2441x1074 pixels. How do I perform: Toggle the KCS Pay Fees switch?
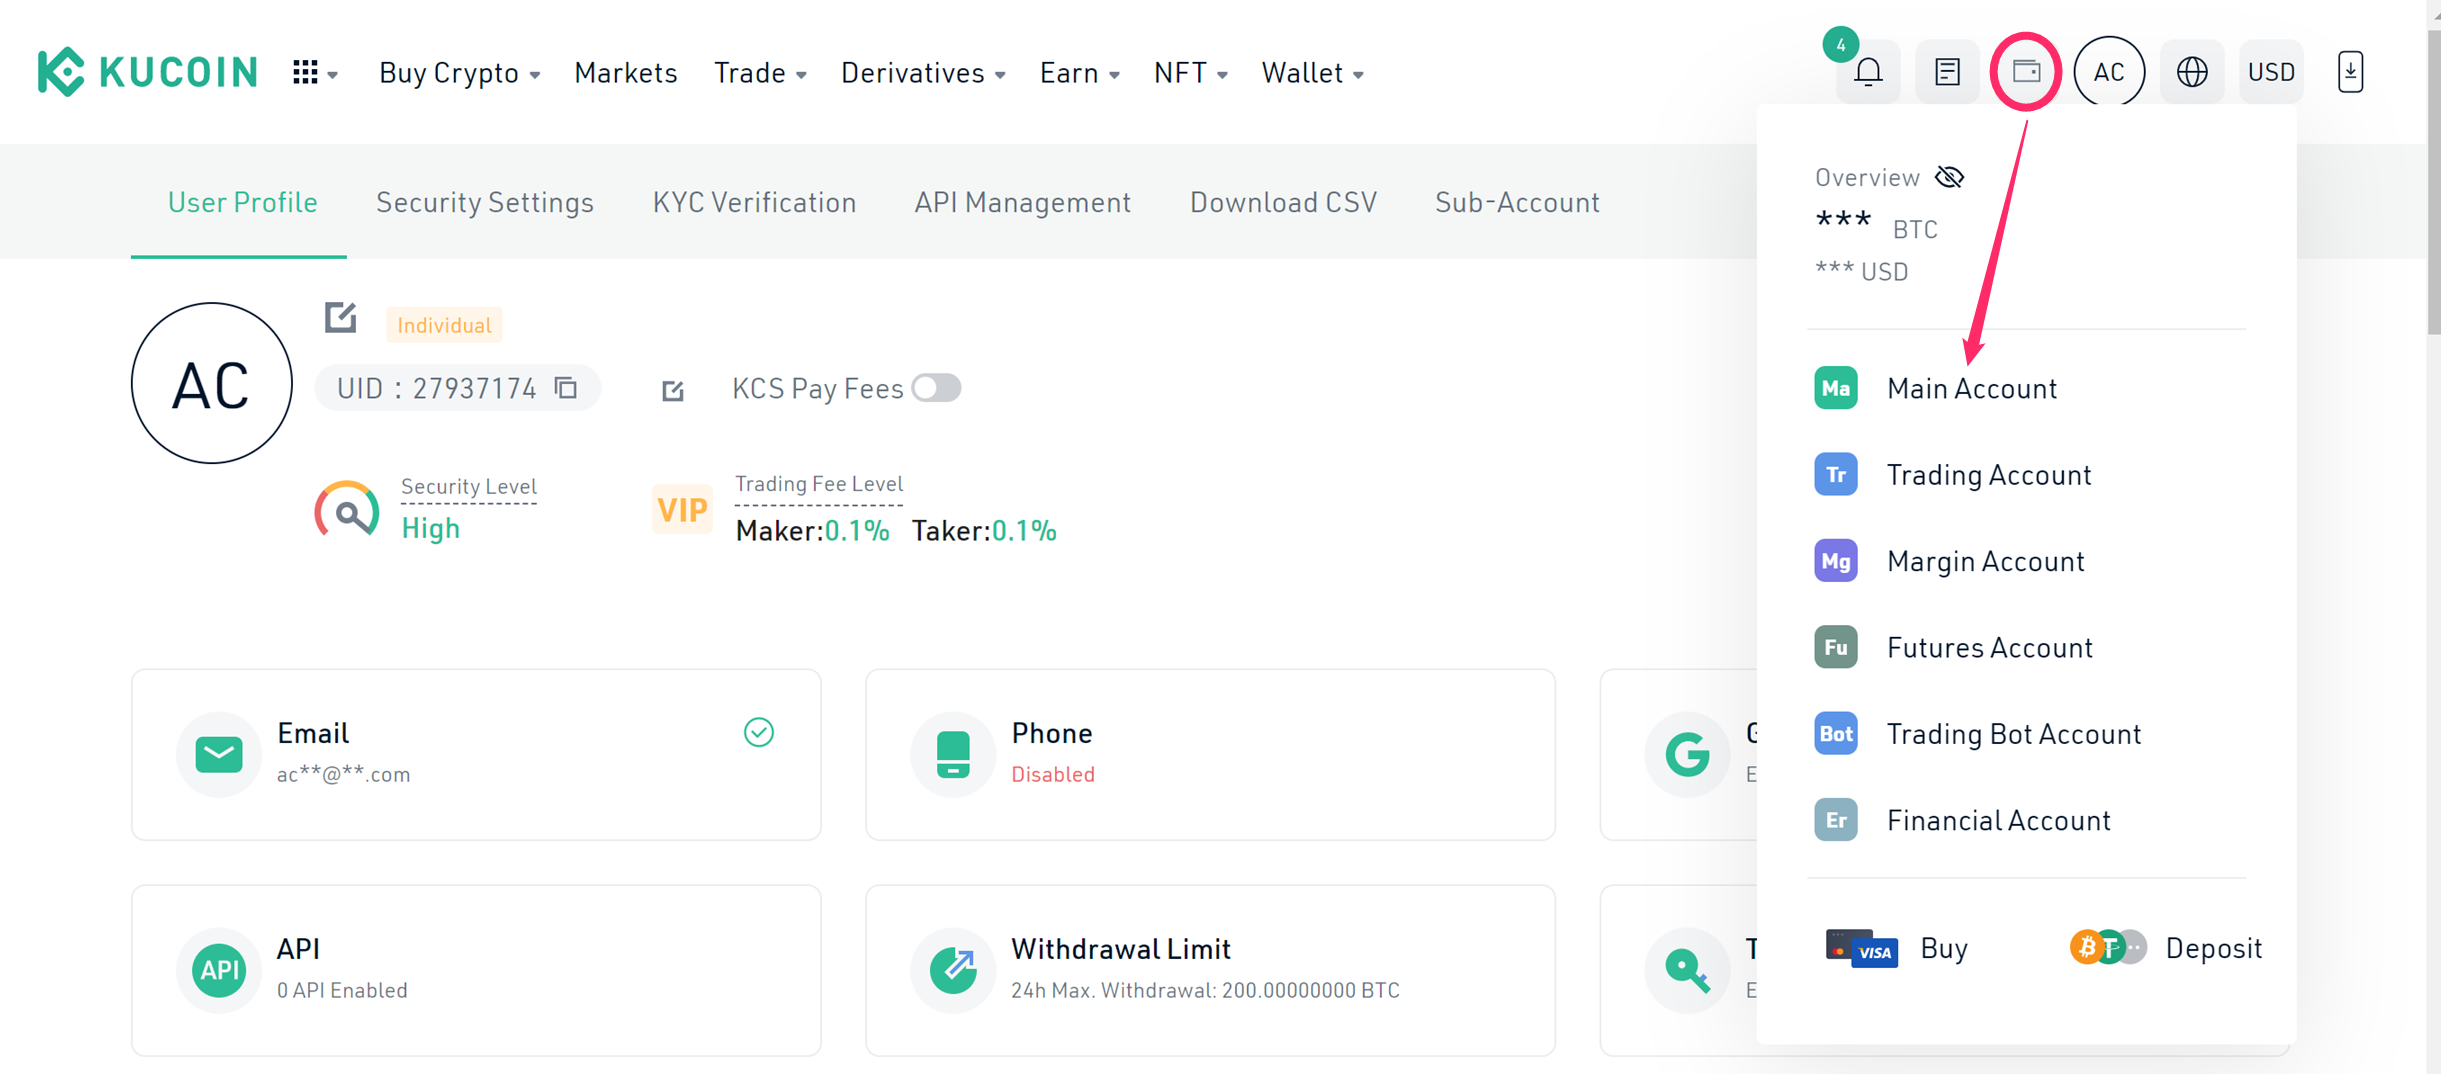936,387
